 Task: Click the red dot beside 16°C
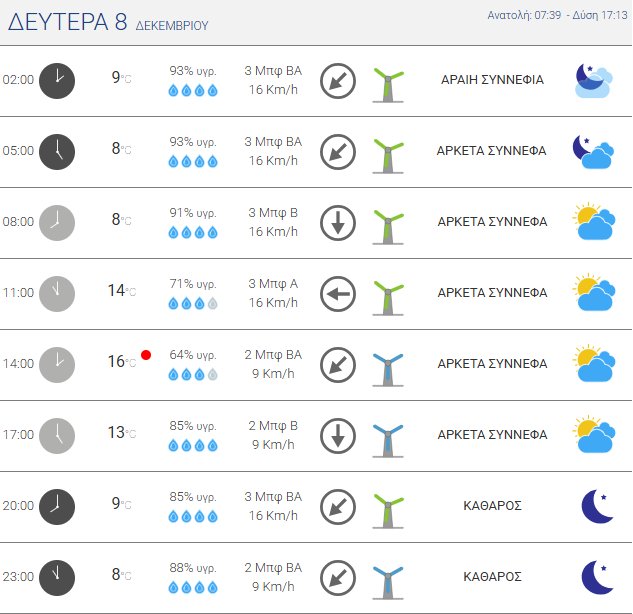[146, 354]
